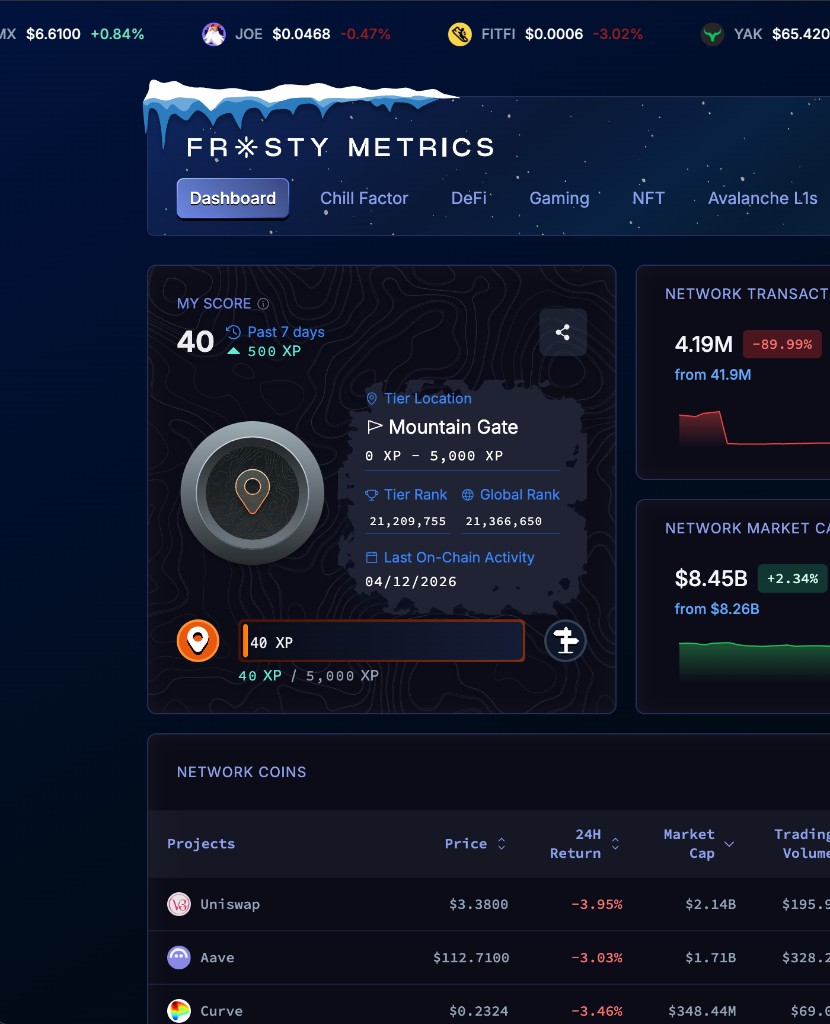
Task: Switch to the Chill Factor tab
Action: (x=364, y=198)
